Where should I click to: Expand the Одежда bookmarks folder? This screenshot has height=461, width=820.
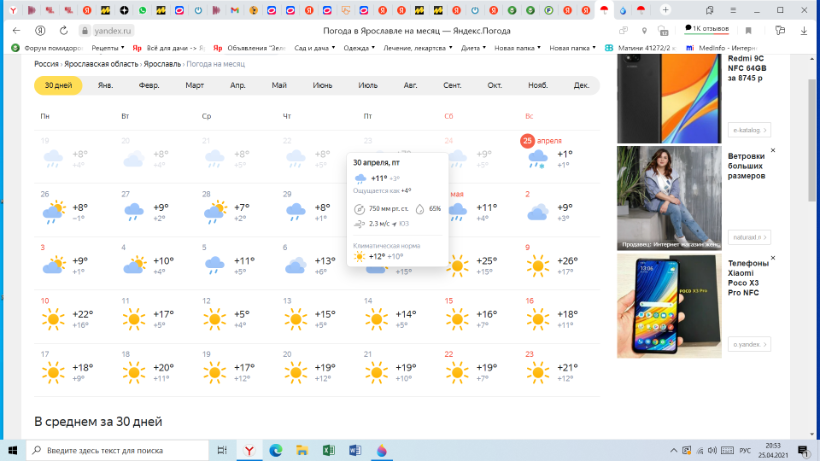pos(358,48)
